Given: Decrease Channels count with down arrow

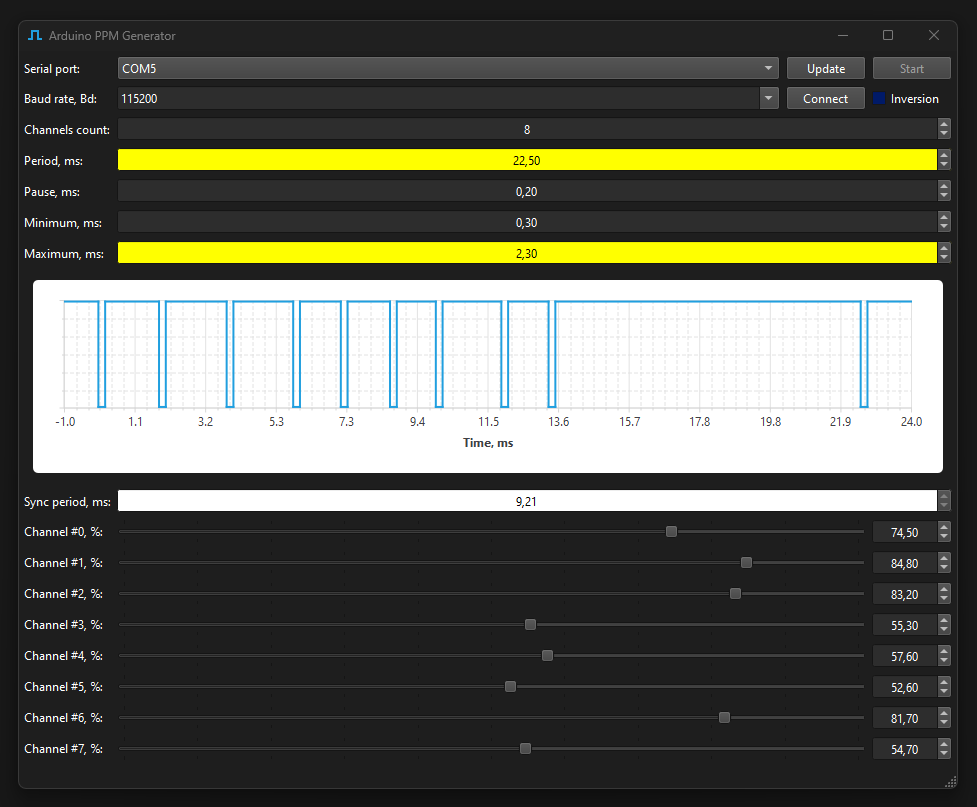Looking at the screenshot, I should tap(944, 135).
